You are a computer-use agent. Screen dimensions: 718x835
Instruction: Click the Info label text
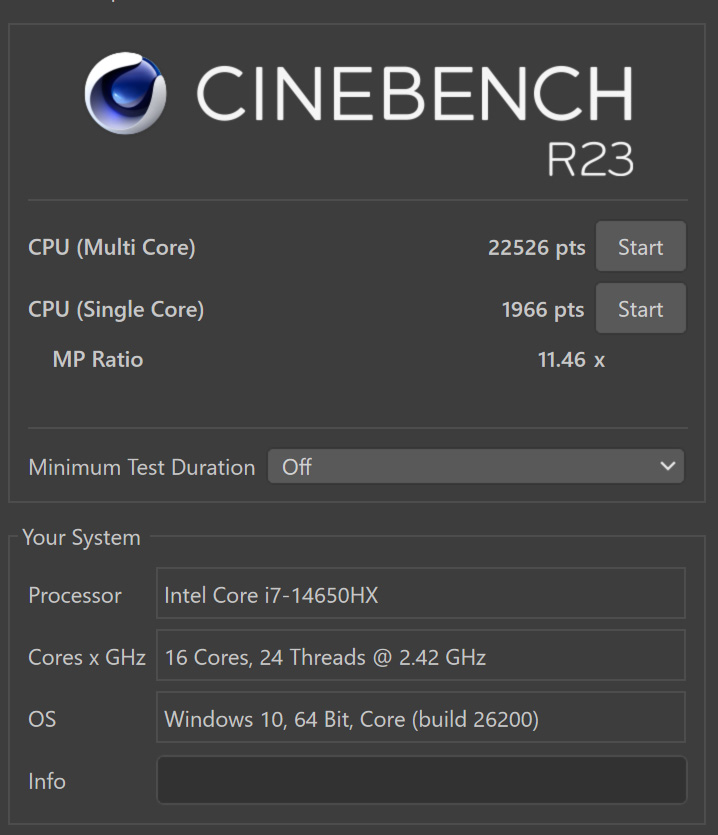coord(47,781)
